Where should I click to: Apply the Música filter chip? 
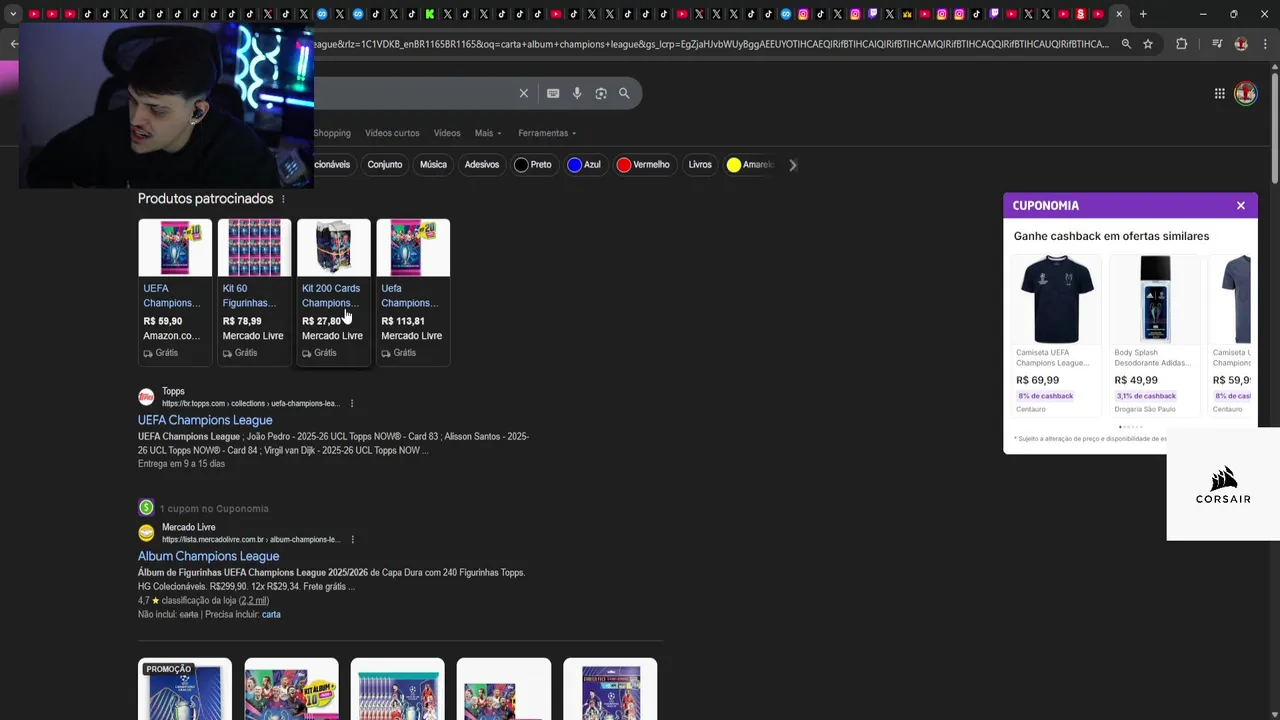433,165
